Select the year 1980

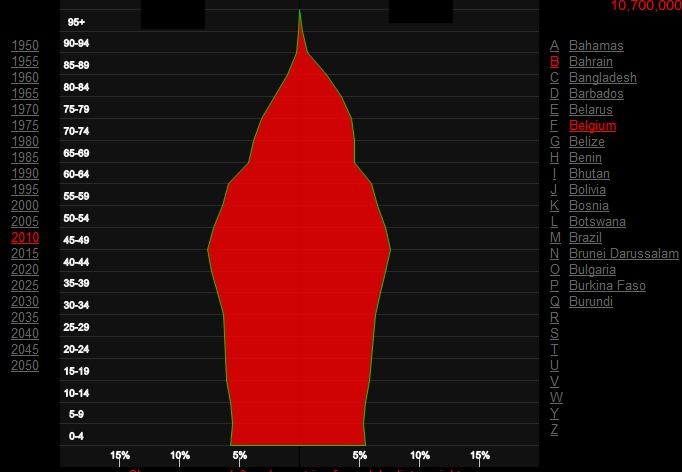(x=25, y=141)
